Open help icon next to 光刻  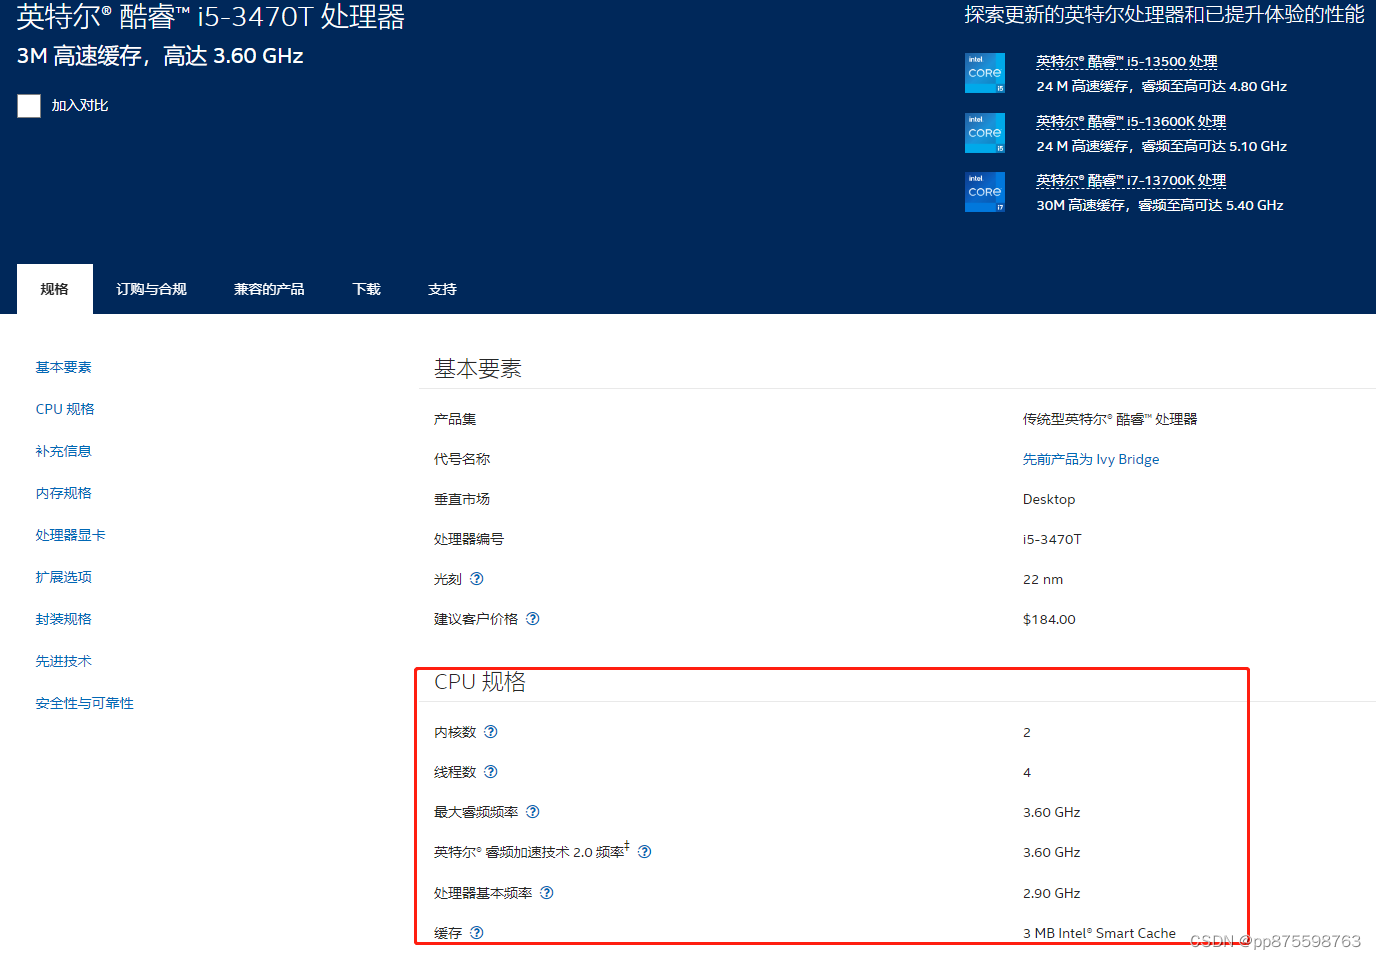pyautogui.click(x=477, y=579)
